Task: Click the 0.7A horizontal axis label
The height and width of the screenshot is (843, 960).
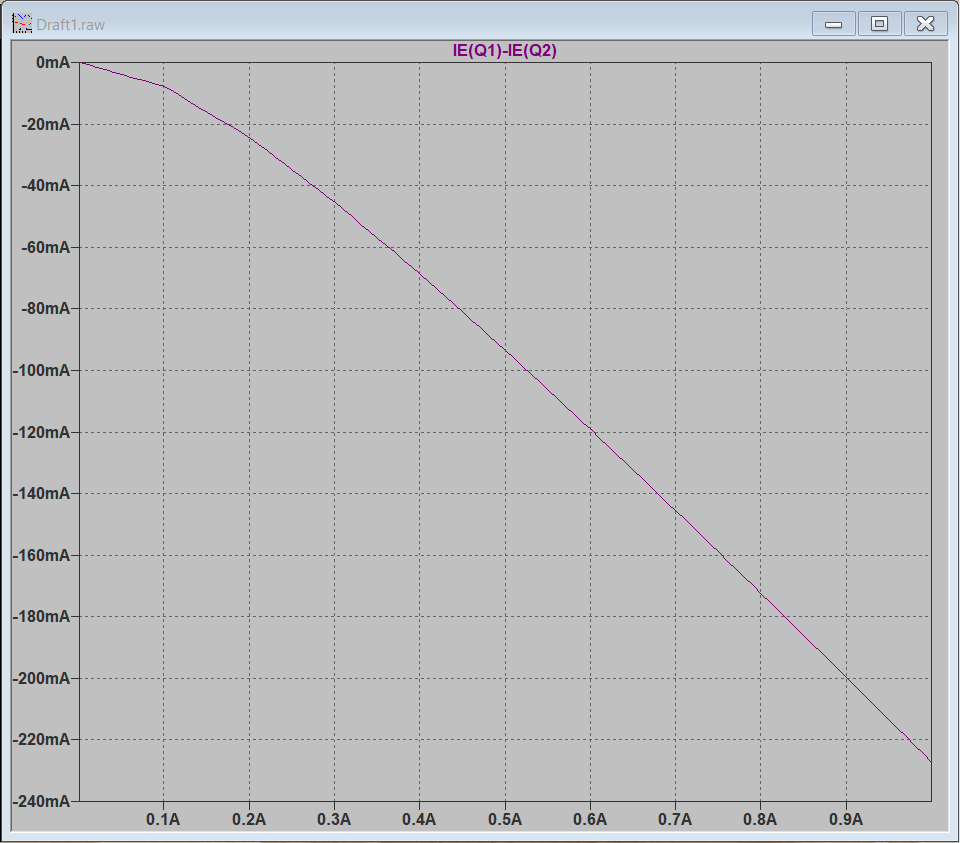Action: [x=675, y=819]
